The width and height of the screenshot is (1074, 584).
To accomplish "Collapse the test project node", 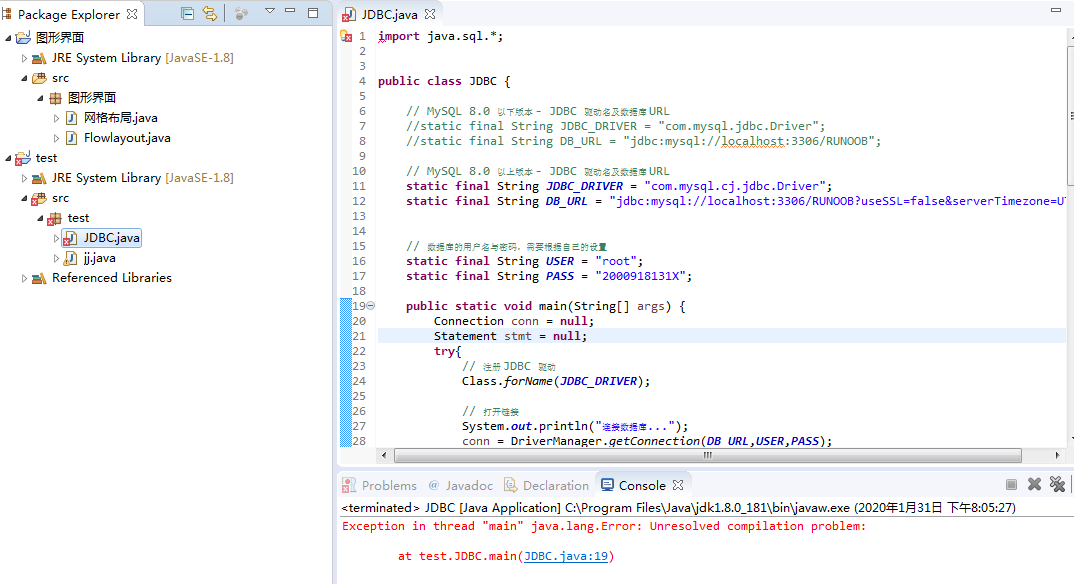I will pos(8,158).
